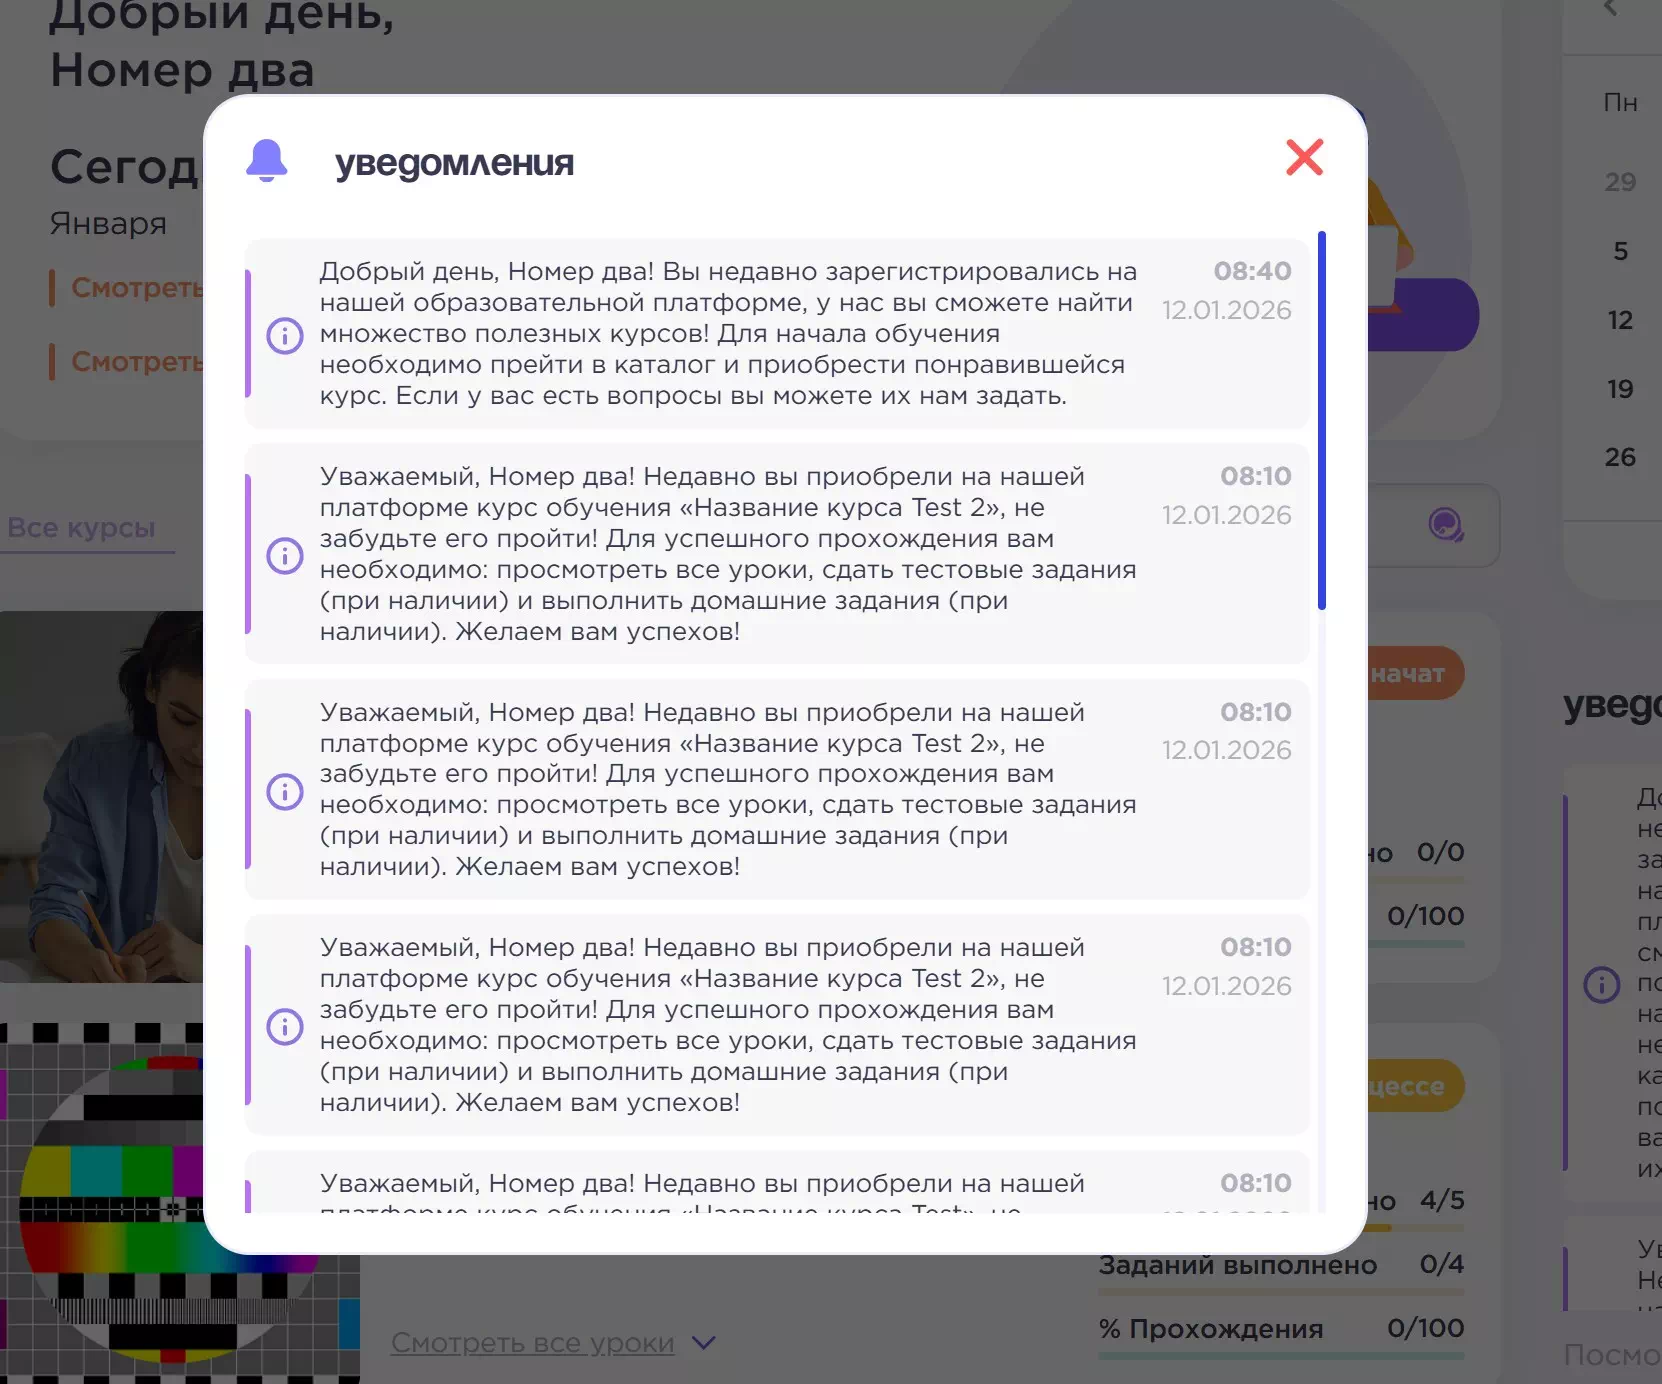
Task: Click info icon in the right notifications sidebar
Action: pyautogui.click(x=1602, y=984)
